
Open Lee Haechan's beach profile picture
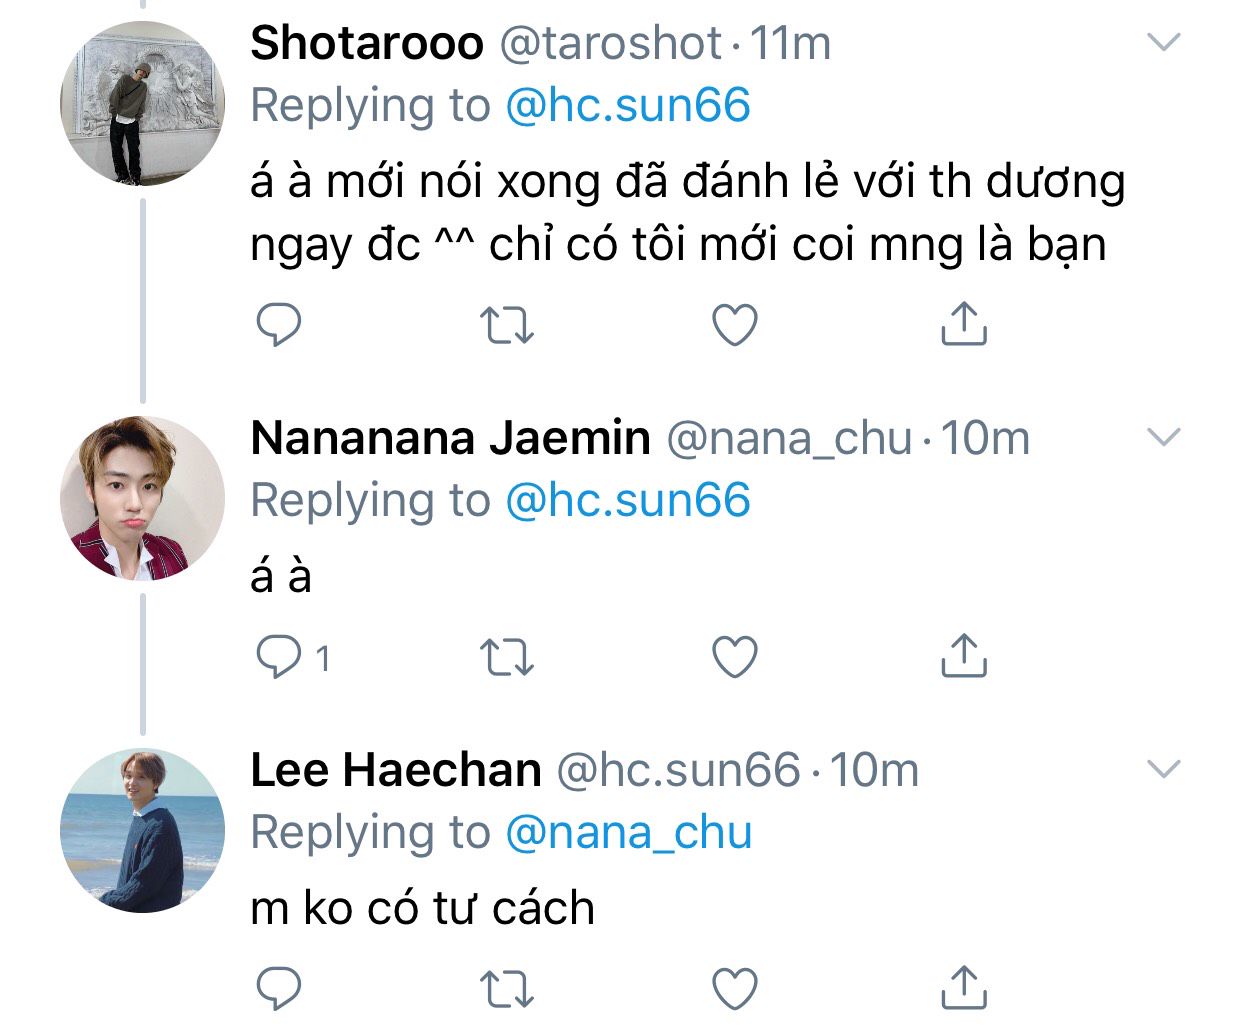(x=143, y=831)
